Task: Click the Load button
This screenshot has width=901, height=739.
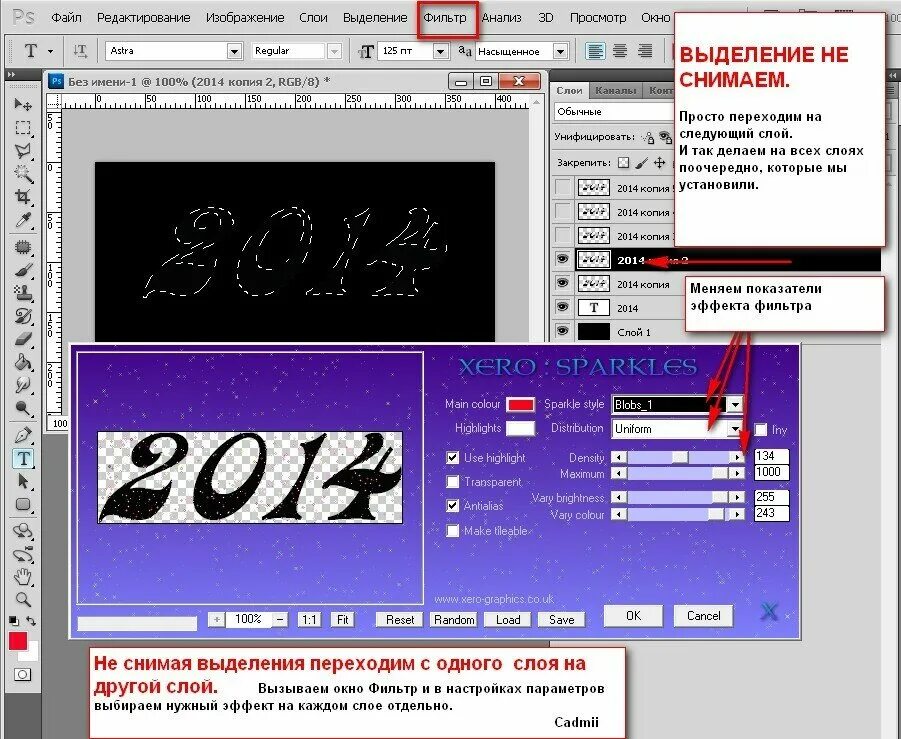Action: pyautogui.click(x=508, y=619)
